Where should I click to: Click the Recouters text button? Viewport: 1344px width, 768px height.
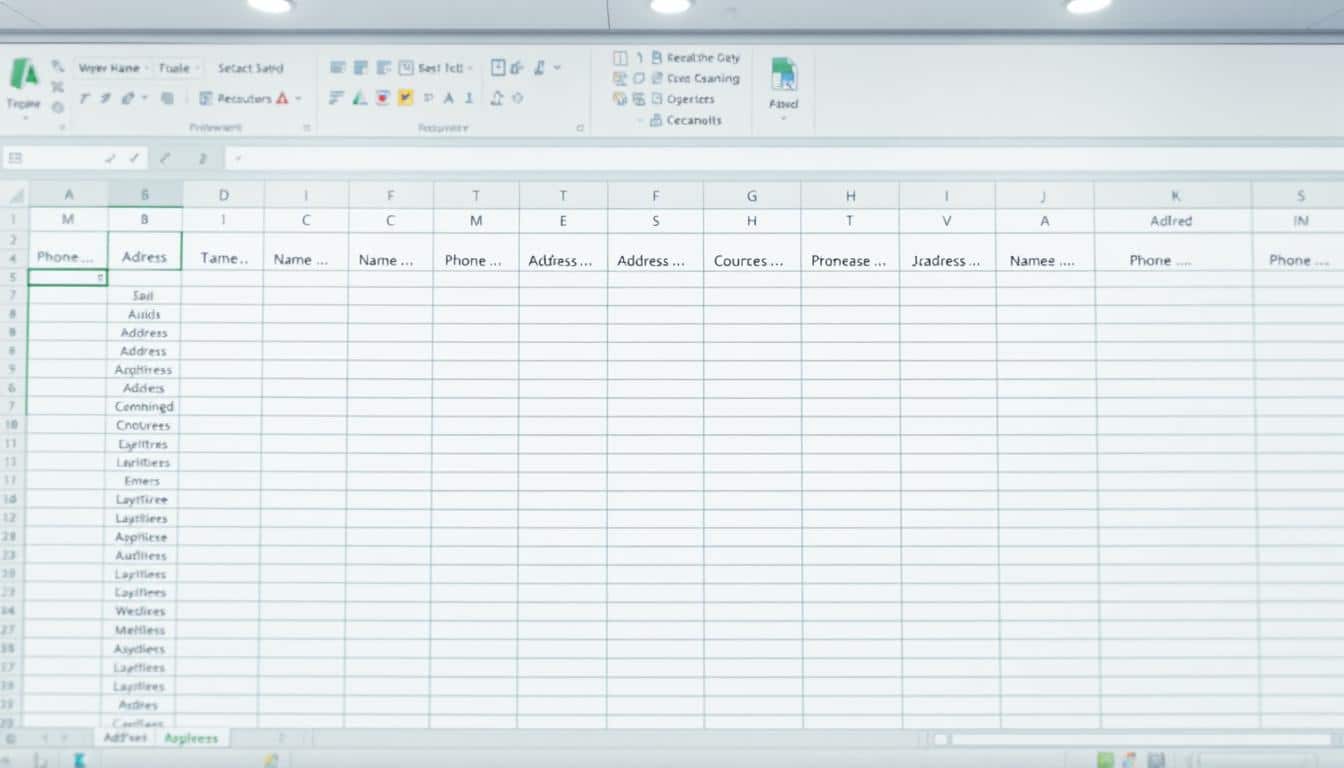244,99
